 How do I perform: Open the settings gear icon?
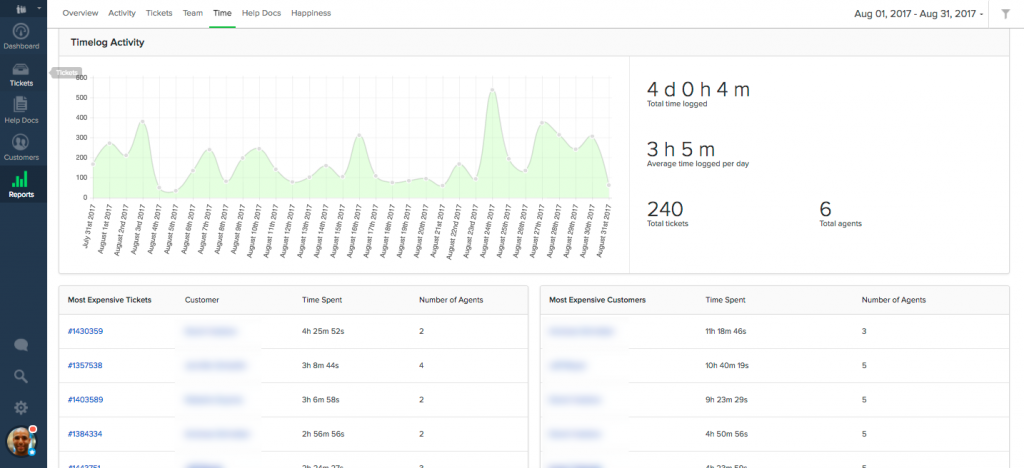[21, 407]
